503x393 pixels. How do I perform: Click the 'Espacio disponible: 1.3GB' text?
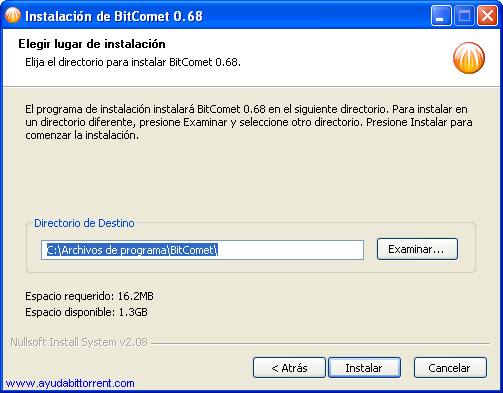tap(86, 312)
